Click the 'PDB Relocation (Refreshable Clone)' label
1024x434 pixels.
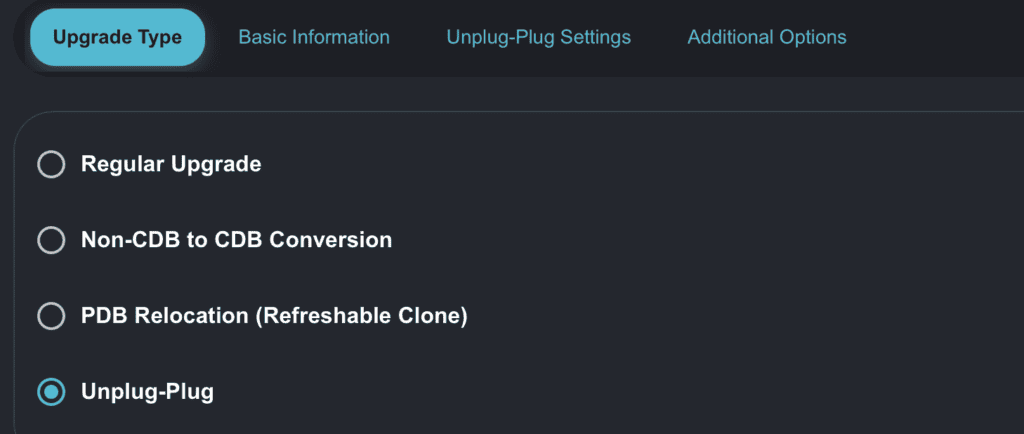(x=274, y=316)
